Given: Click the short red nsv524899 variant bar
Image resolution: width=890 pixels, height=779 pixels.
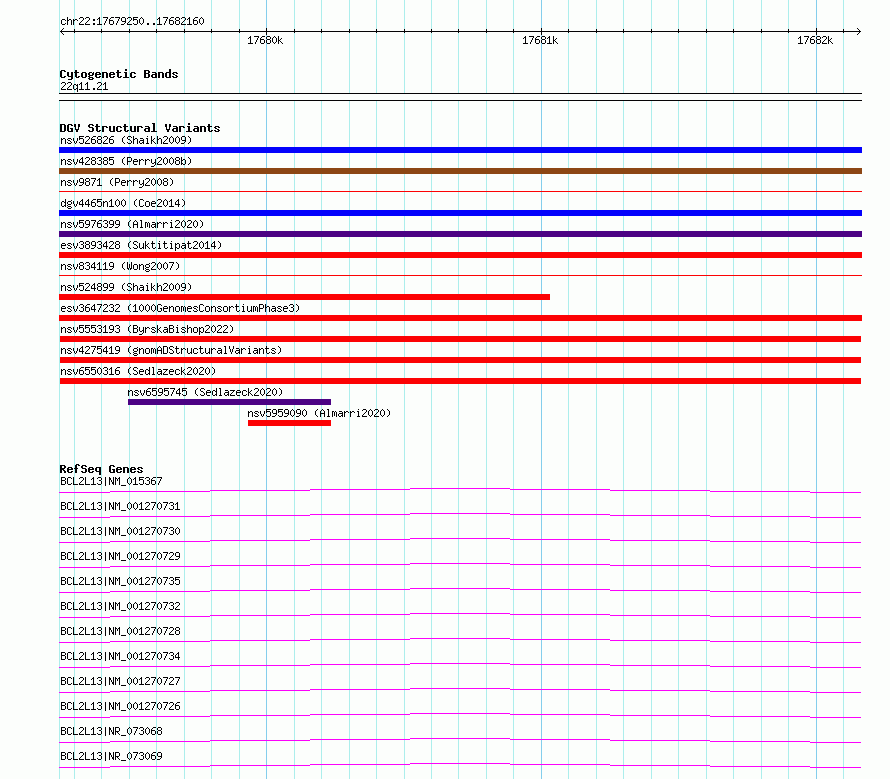Looking at the screenshot, I should point(305,297).
